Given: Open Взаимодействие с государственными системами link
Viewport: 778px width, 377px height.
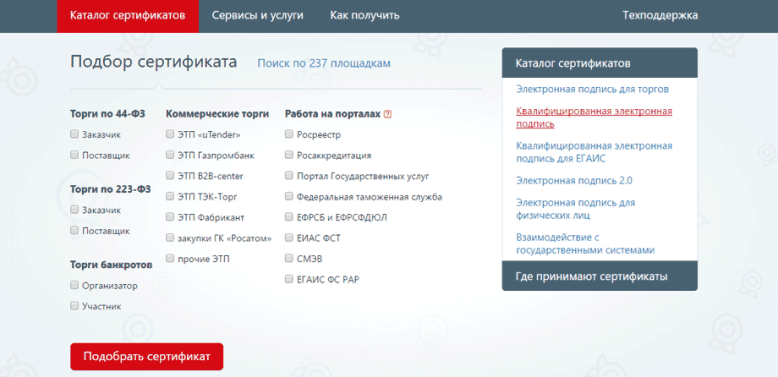Looking at the screenshot, I should (x=585, y=244).
